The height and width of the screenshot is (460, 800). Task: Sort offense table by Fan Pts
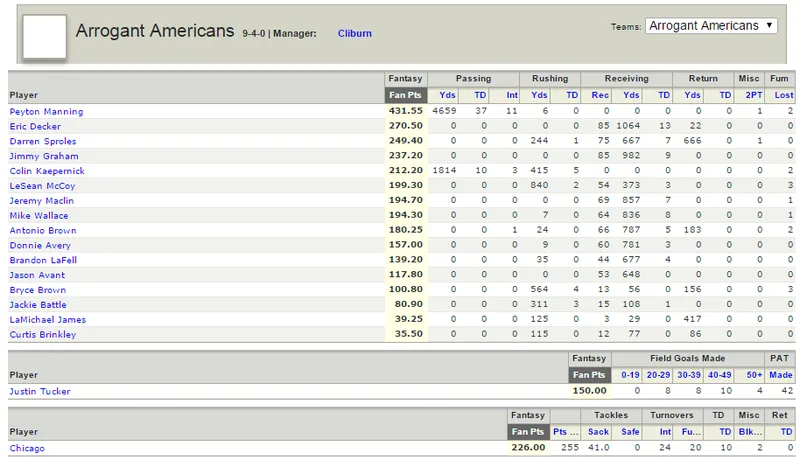[x=405, y=95]
